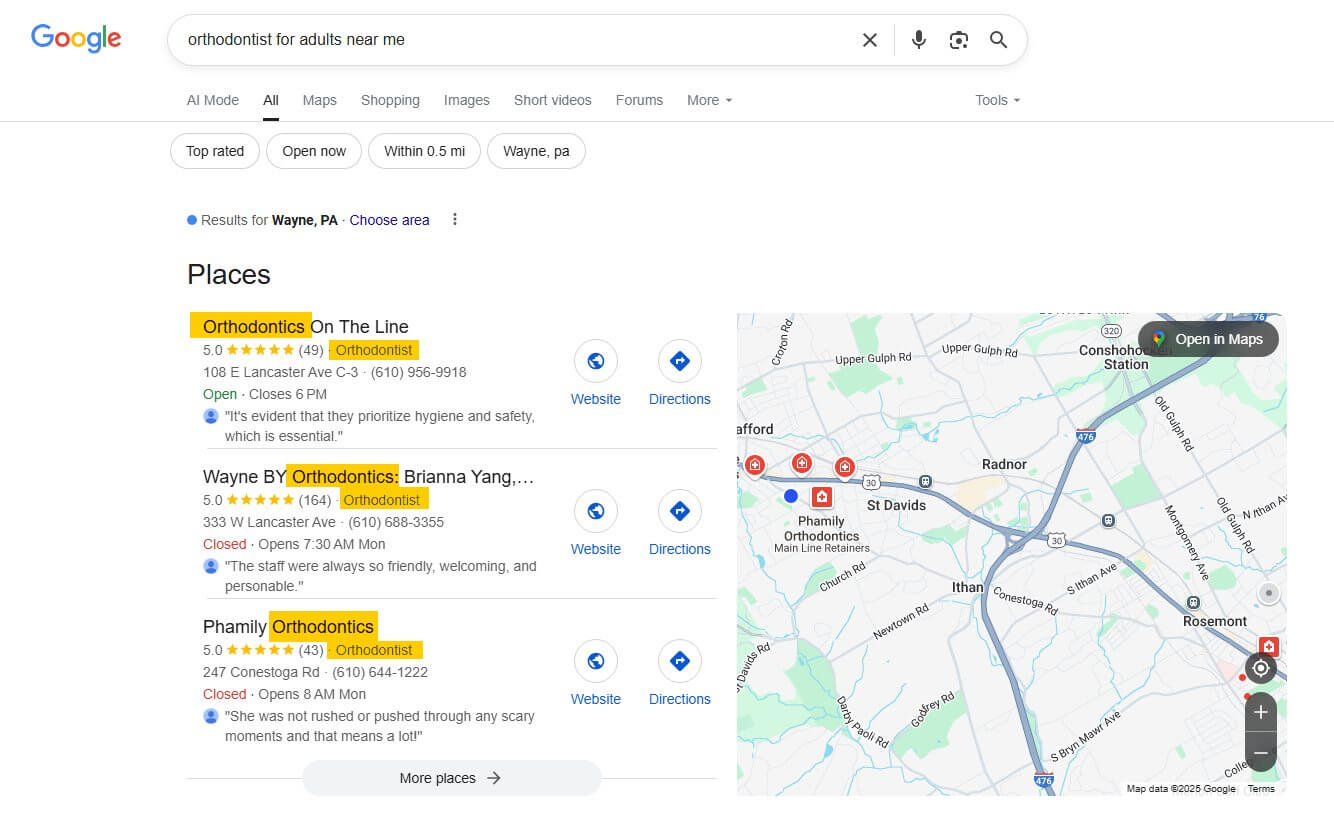
Task: Click review quote about hygiene and safety
Action: click(x=380, y=426)
